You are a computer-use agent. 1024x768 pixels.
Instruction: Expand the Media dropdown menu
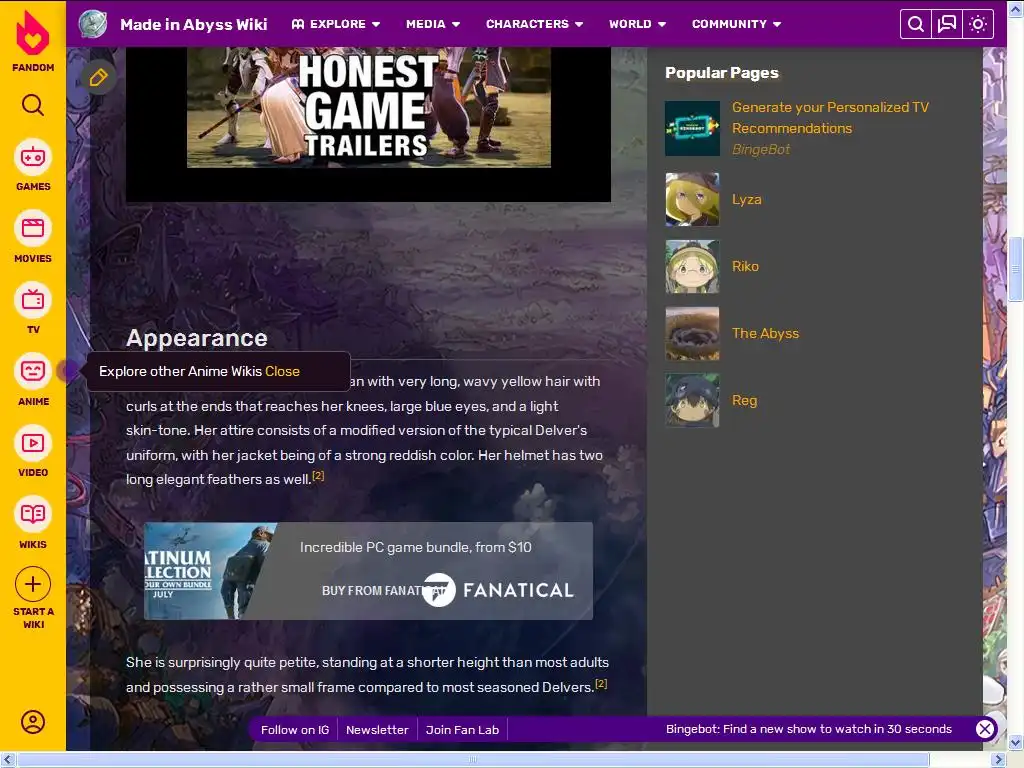pyautogui.click(x=433, y=24)
